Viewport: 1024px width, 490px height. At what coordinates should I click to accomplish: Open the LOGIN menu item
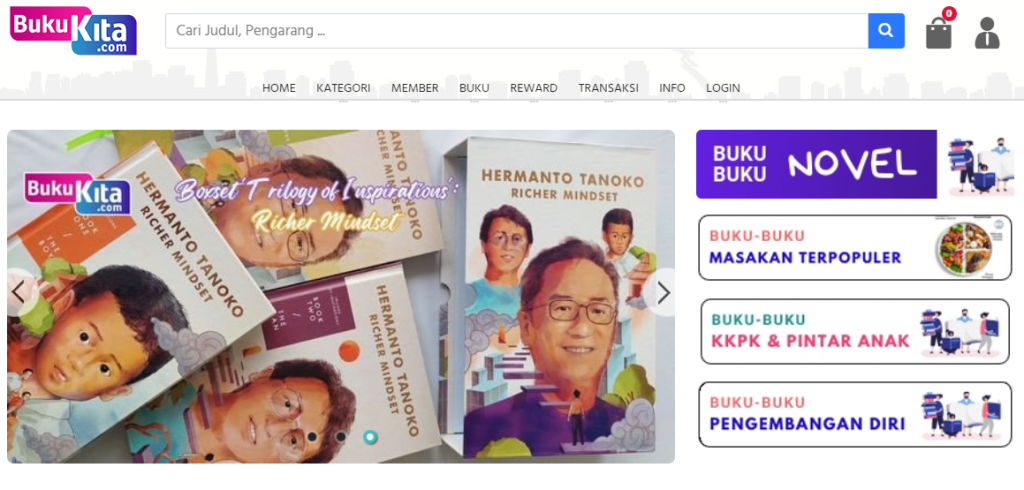[x=723, y=88]
